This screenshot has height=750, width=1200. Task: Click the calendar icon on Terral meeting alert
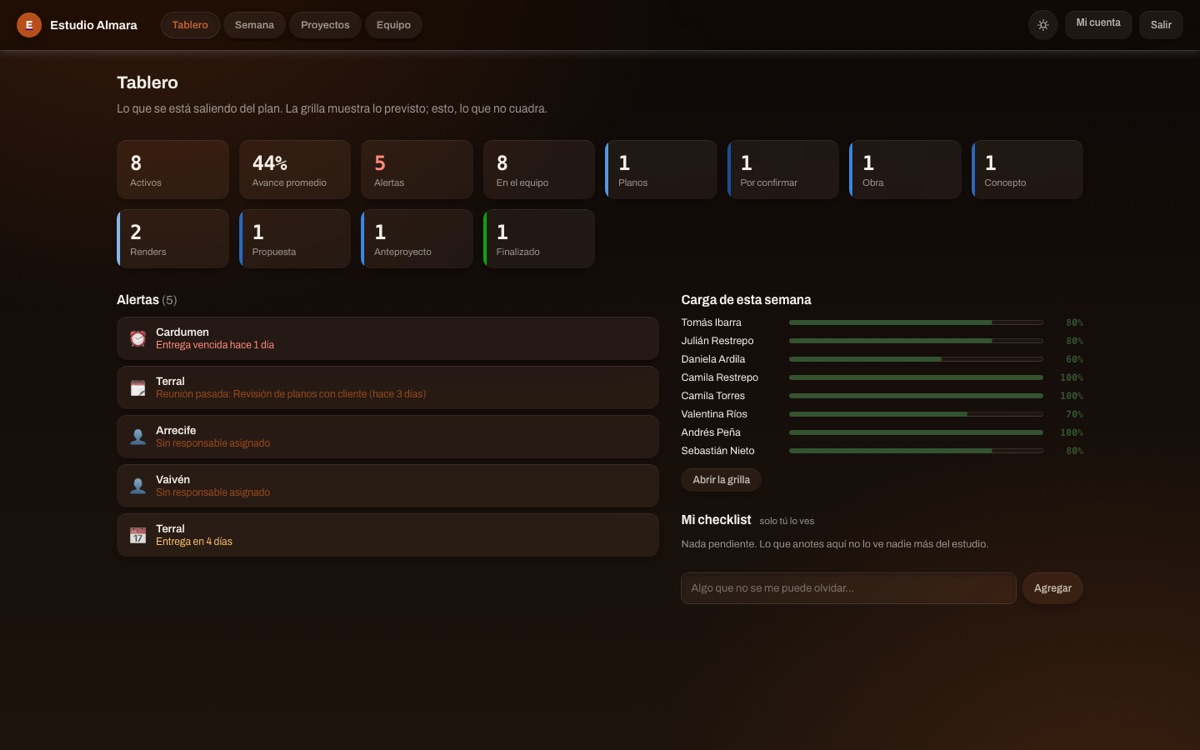(x=138, y=387)
